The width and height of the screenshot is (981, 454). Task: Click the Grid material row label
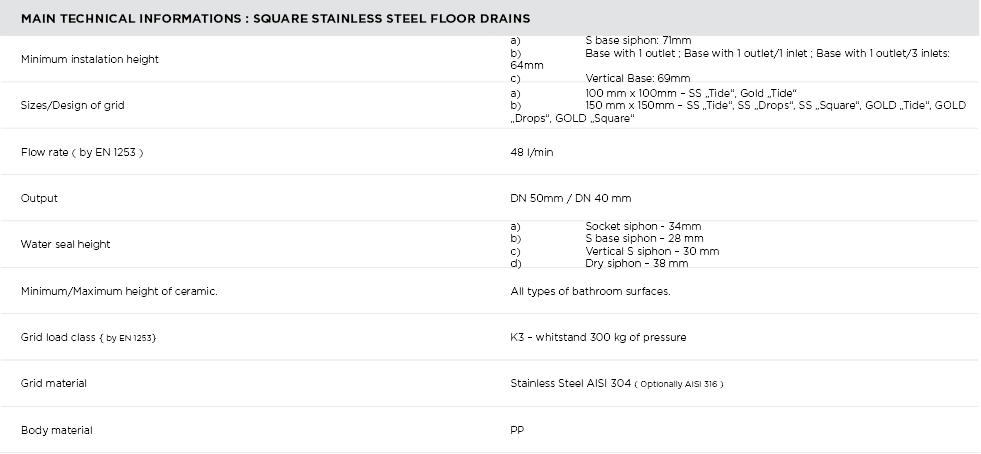pos(54,383)
